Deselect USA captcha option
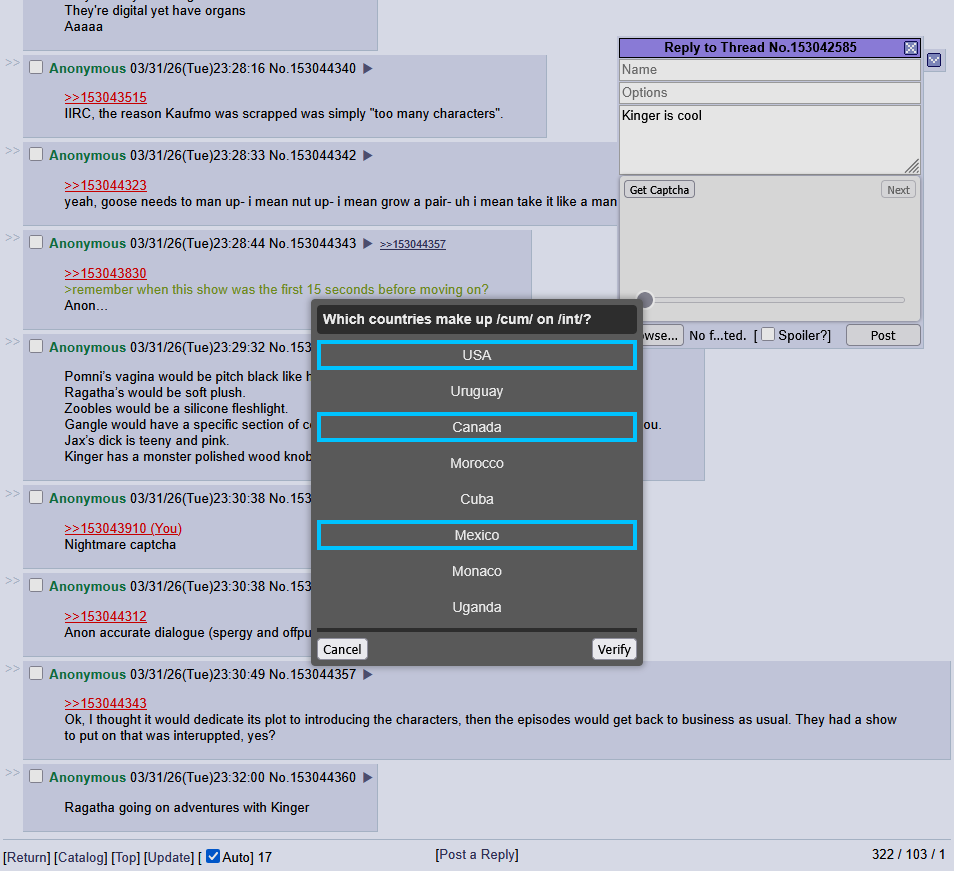Viewport: 954px width, 871px height. pyautogui.click(x=476, y=355)
